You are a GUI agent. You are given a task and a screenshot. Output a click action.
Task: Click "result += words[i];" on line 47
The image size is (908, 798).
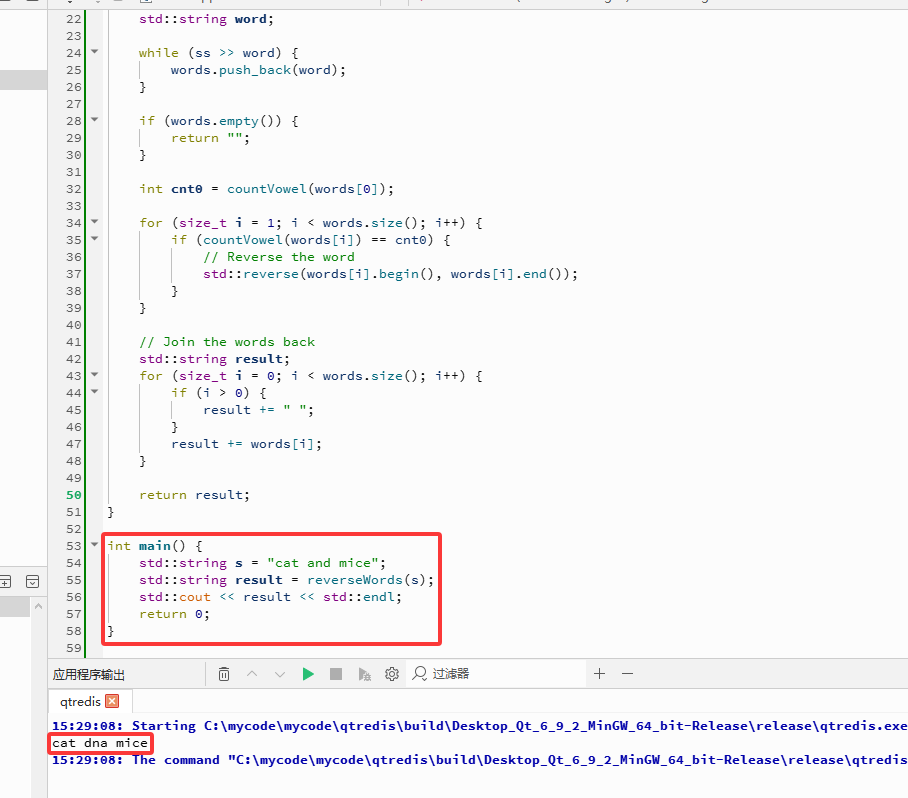(246, 444)
